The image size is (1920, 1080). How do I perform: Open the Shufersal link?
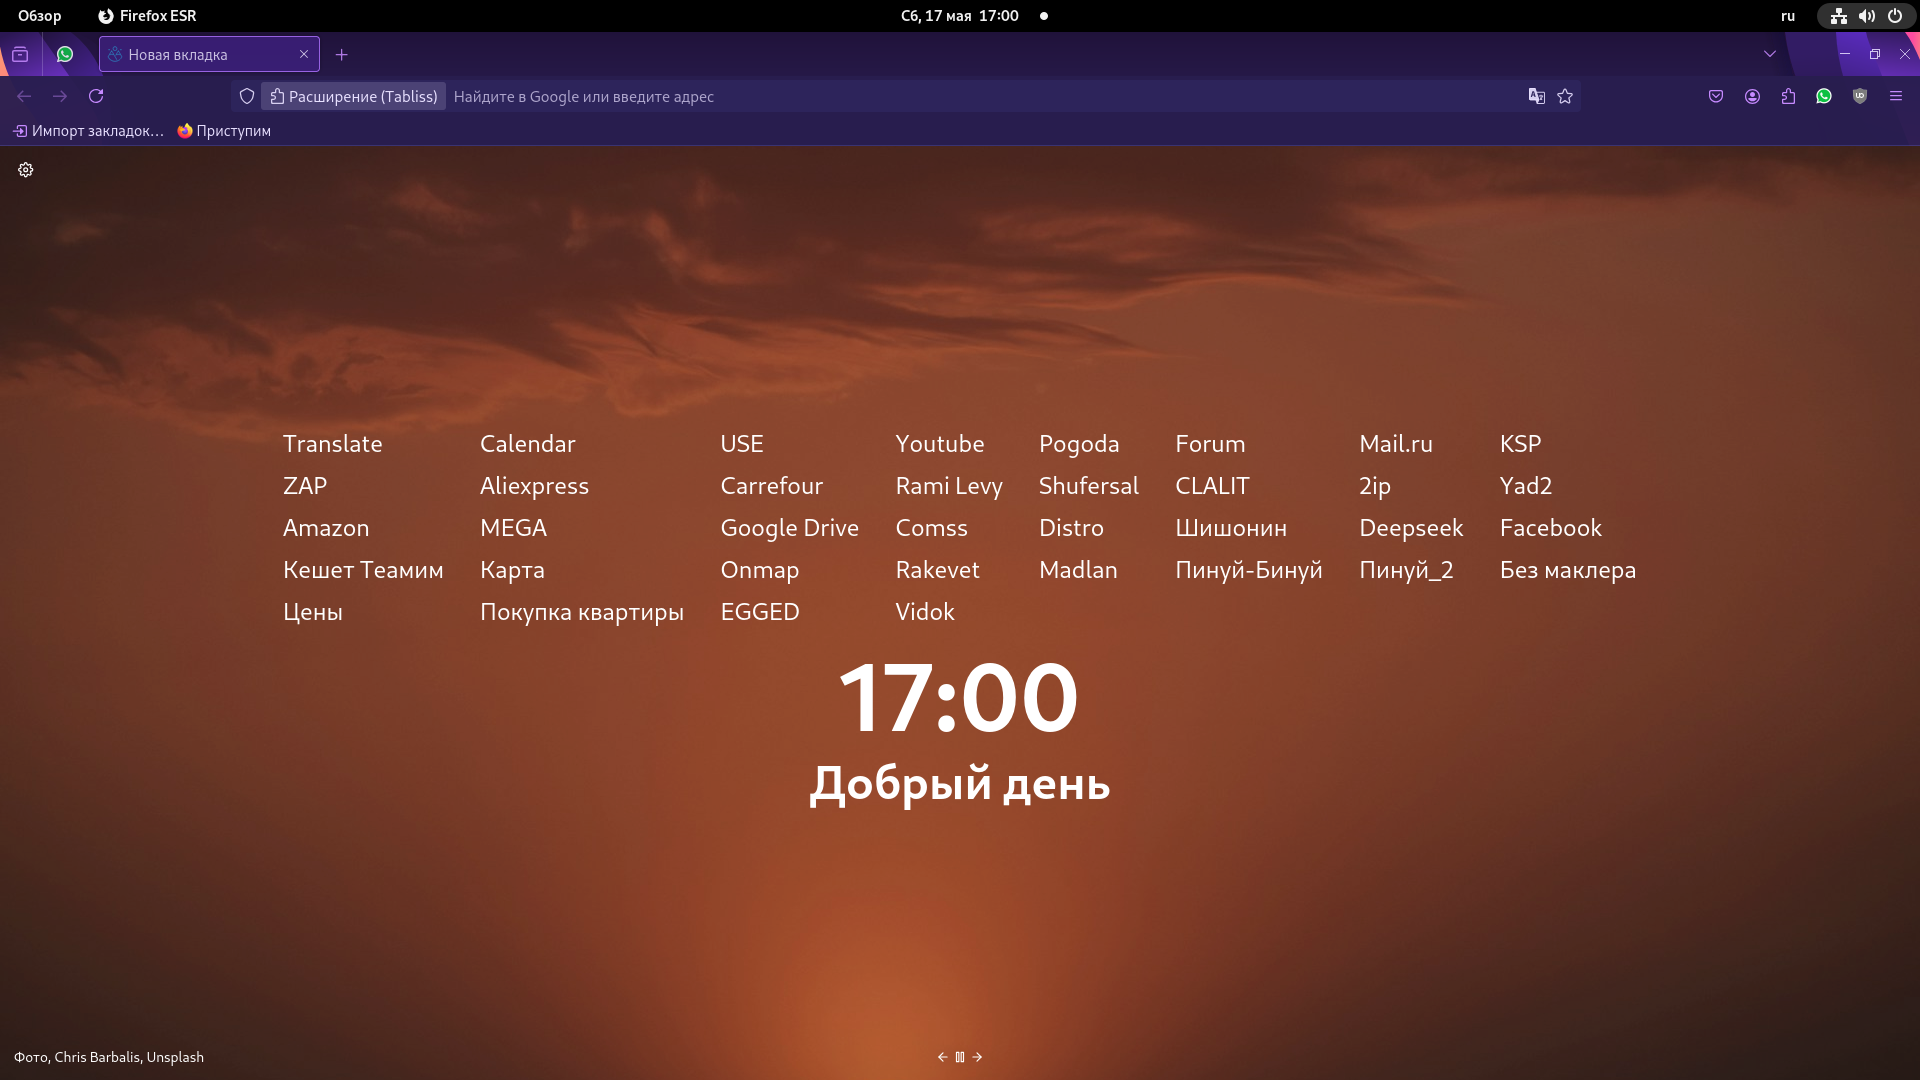click(1089, 486)
